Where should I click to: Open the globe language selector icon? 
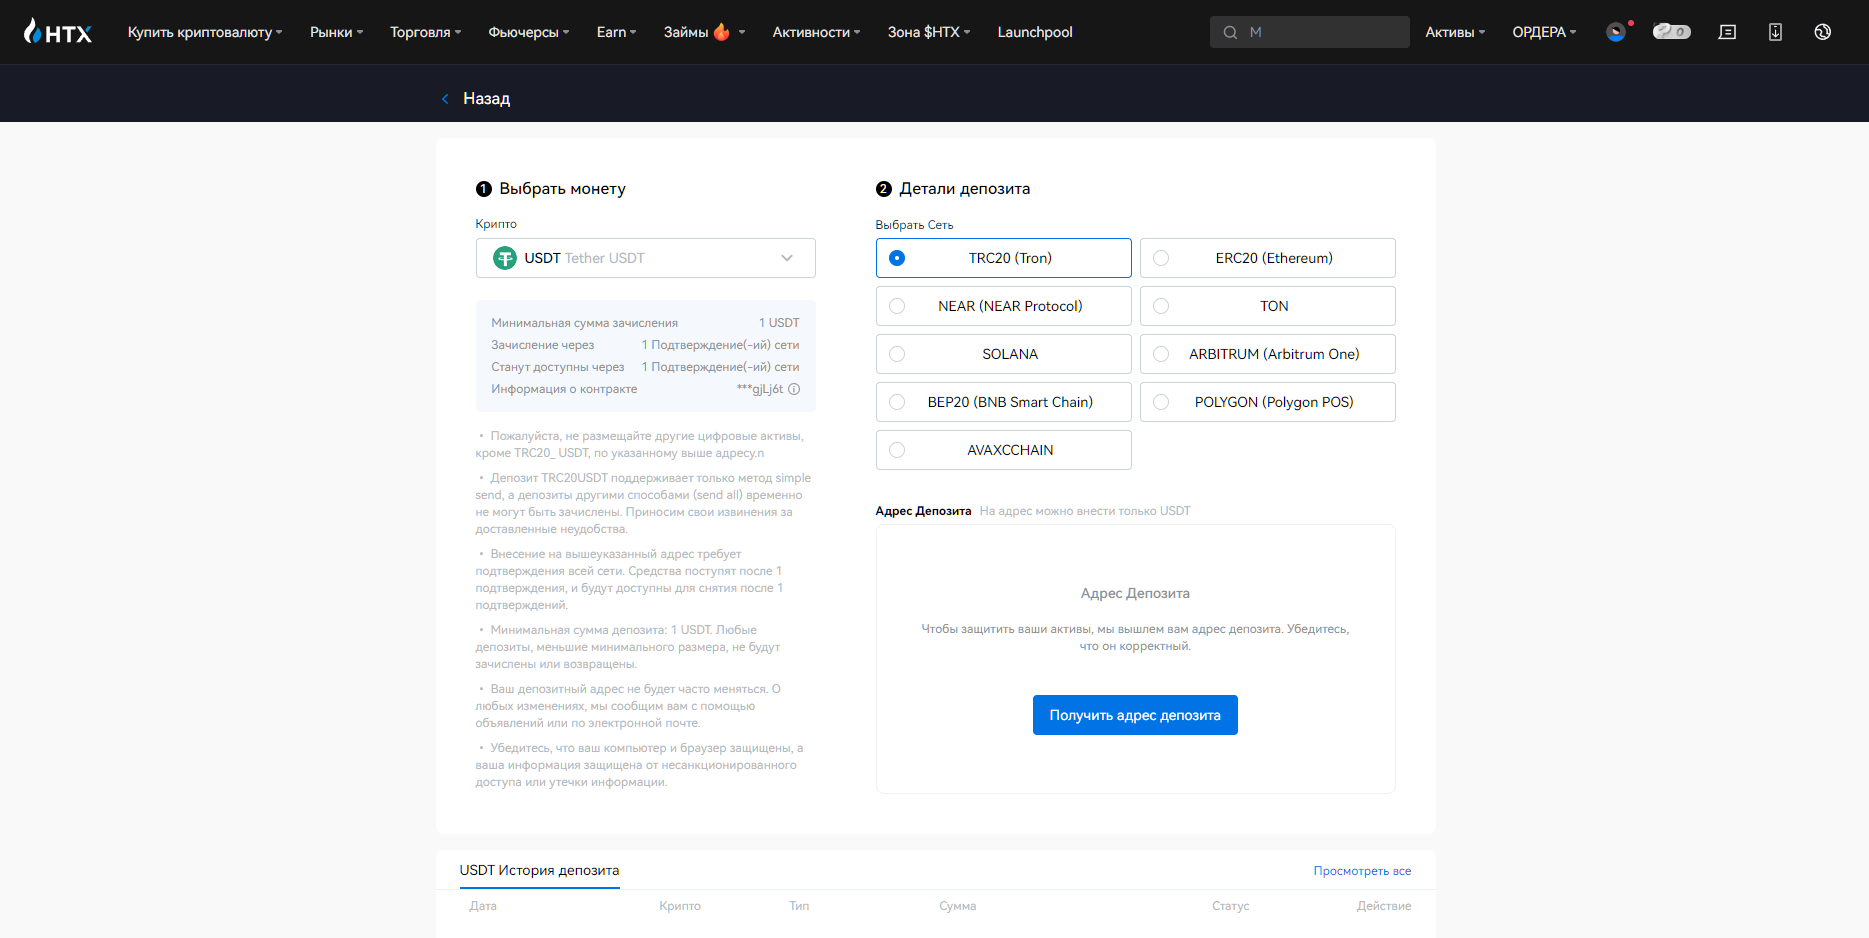(x=1823, y=32)
